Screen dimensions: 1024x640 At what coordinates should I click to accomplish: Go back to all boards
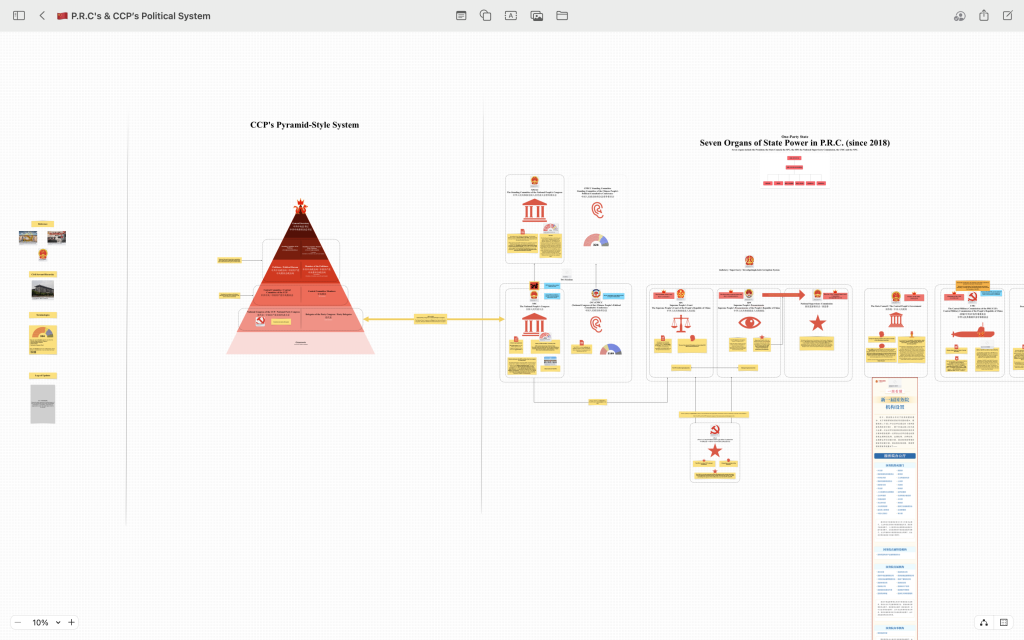tap(42, 16)
